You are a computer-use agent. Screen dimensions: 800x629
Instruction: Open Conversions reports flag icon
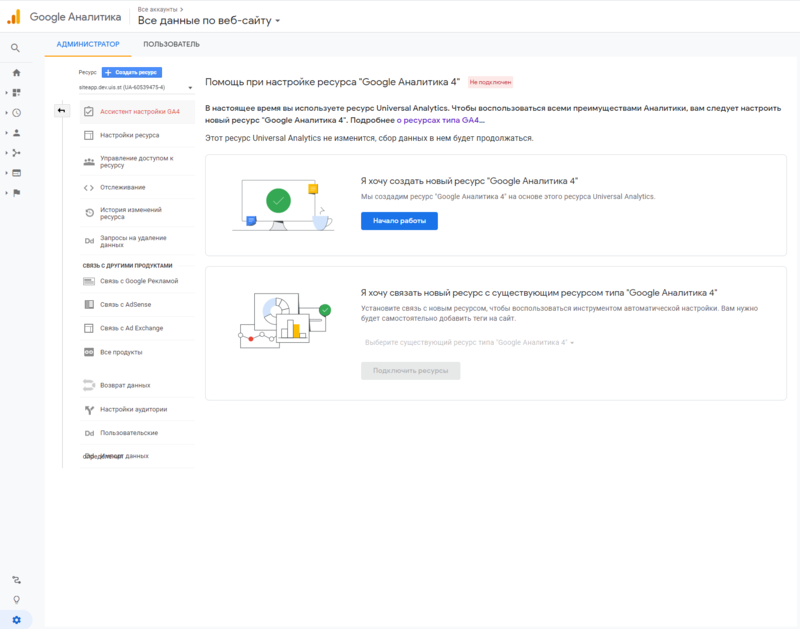16,193
